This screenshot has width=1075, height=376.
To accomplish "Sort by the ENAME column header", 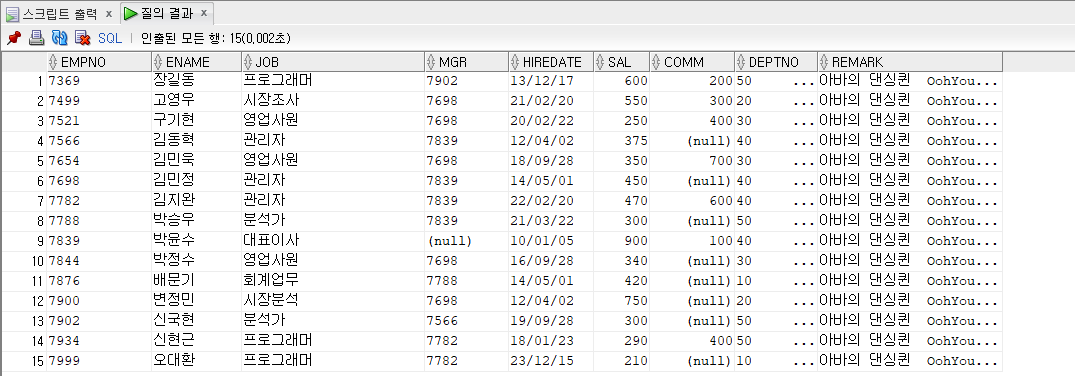I will click(x=196, y=62).
